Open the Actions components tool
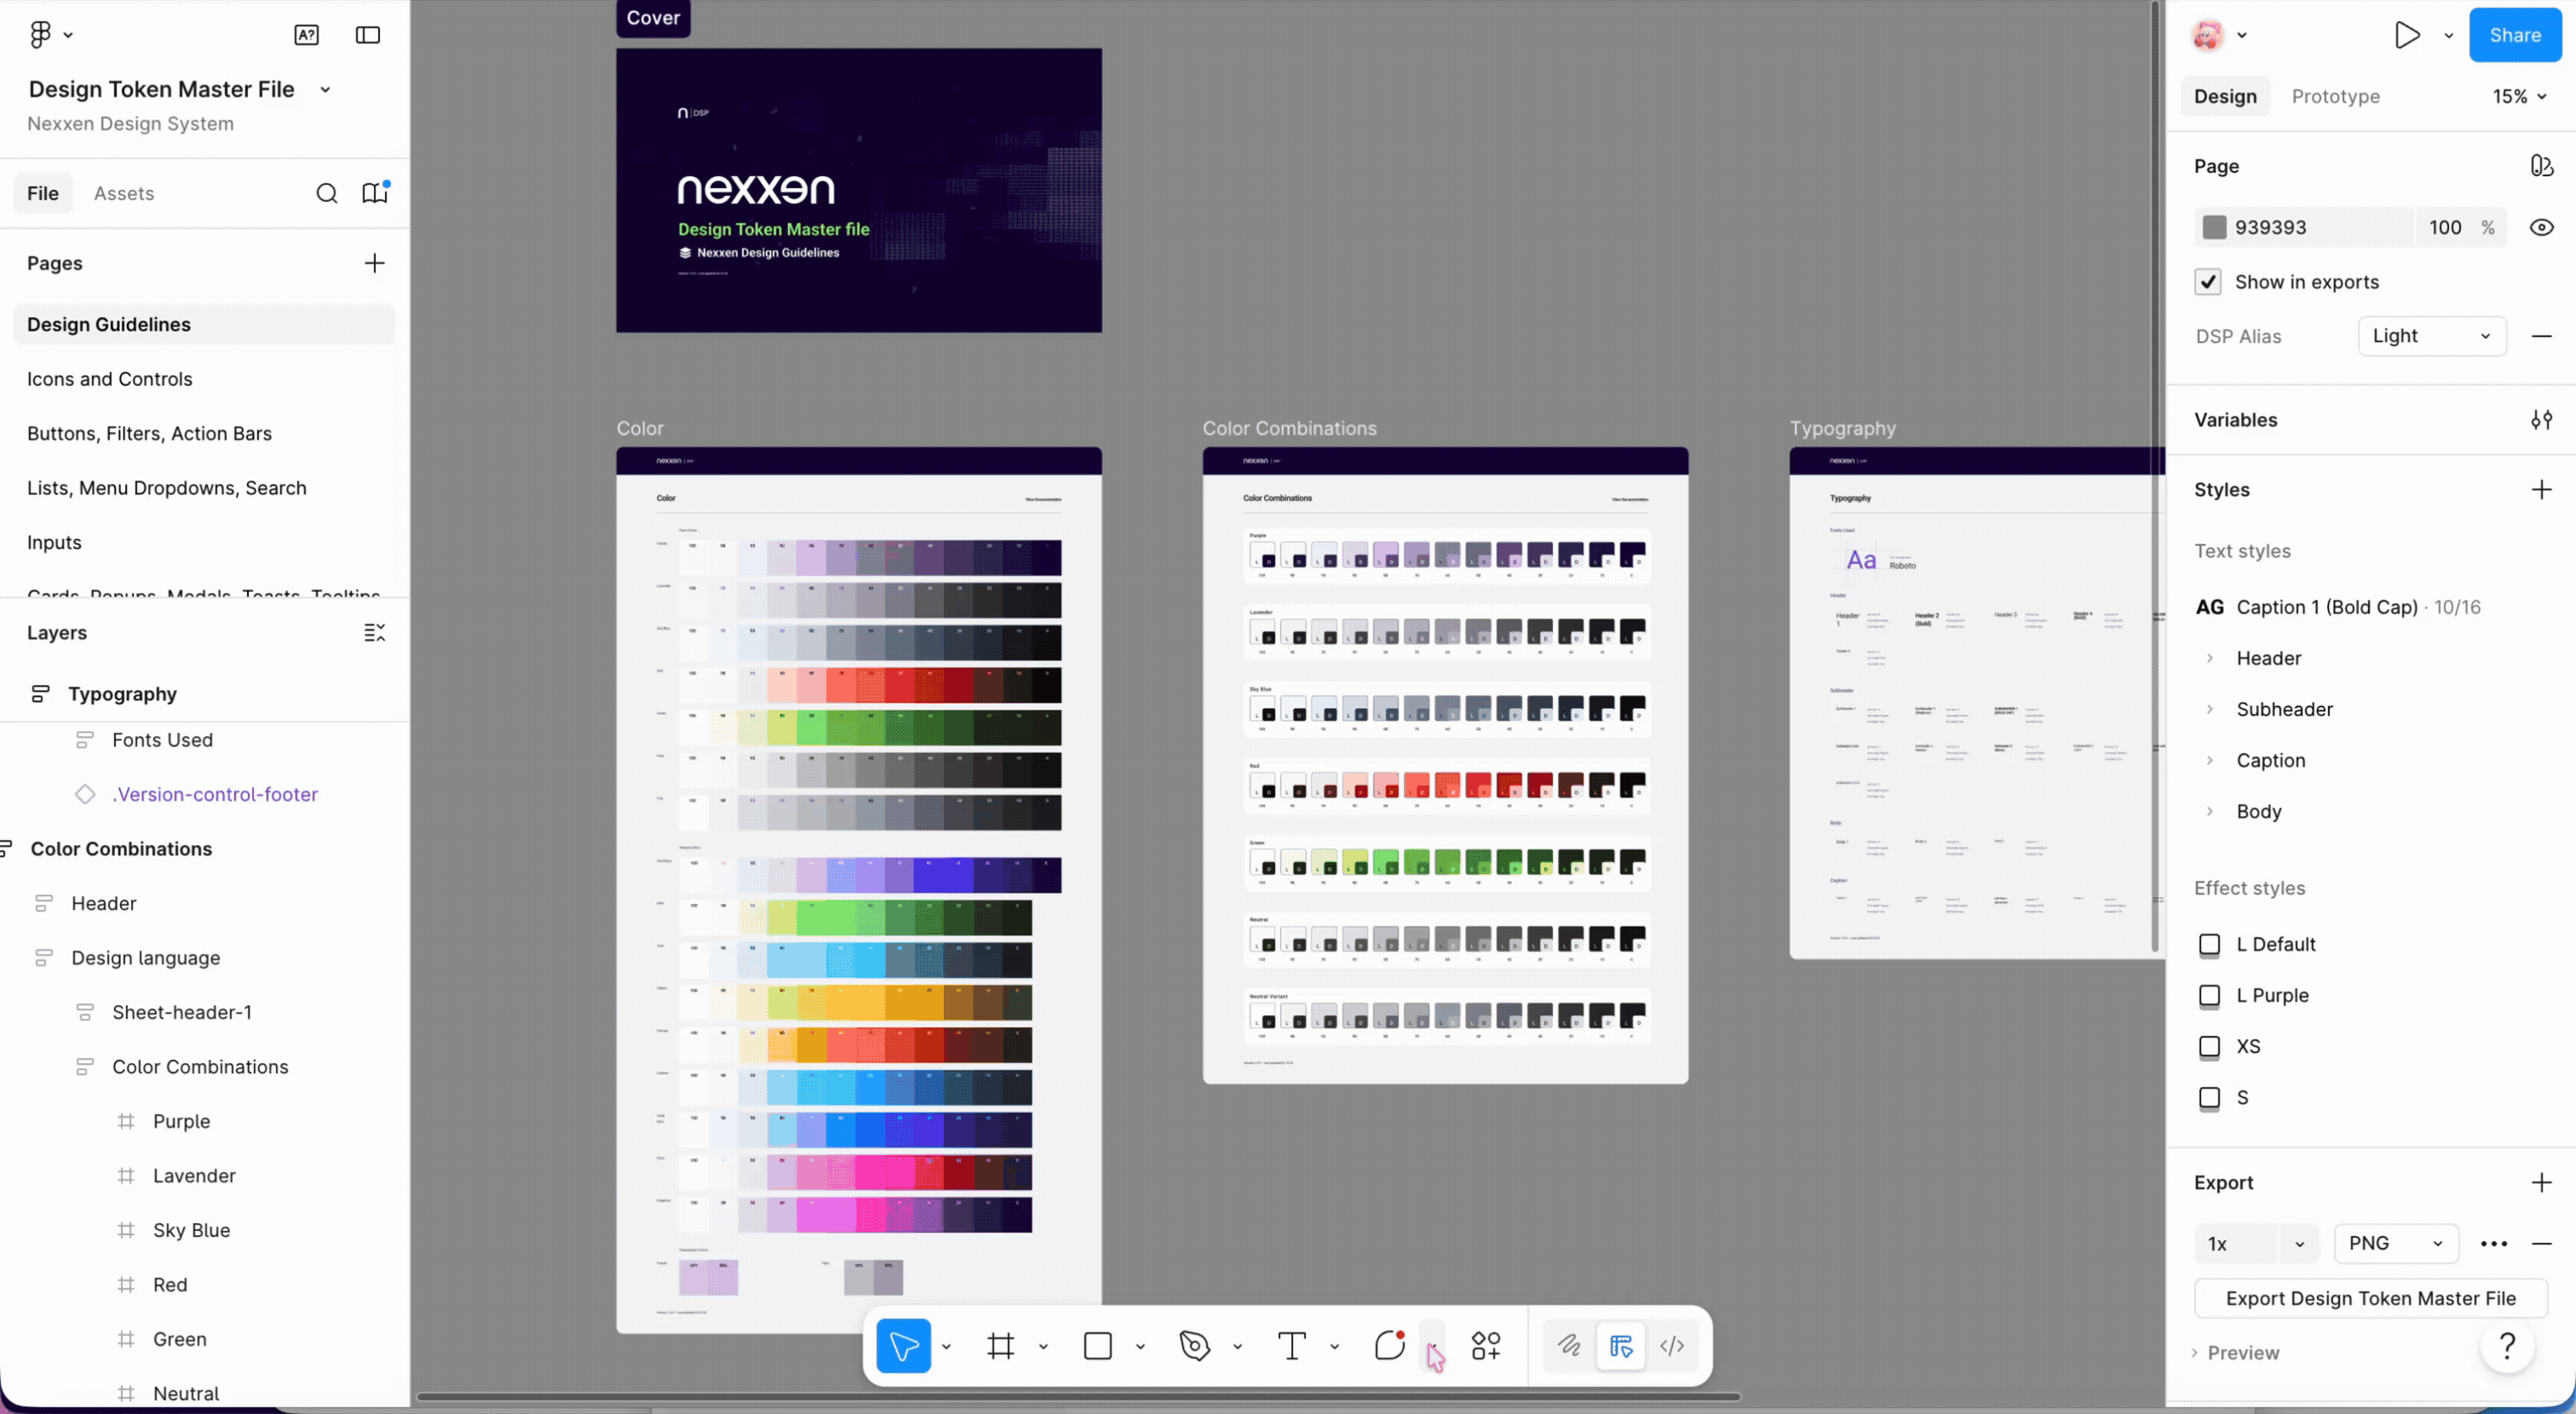Image resolution: width=2576 pixels, height=1414 pixels. coord(1486,1346)
